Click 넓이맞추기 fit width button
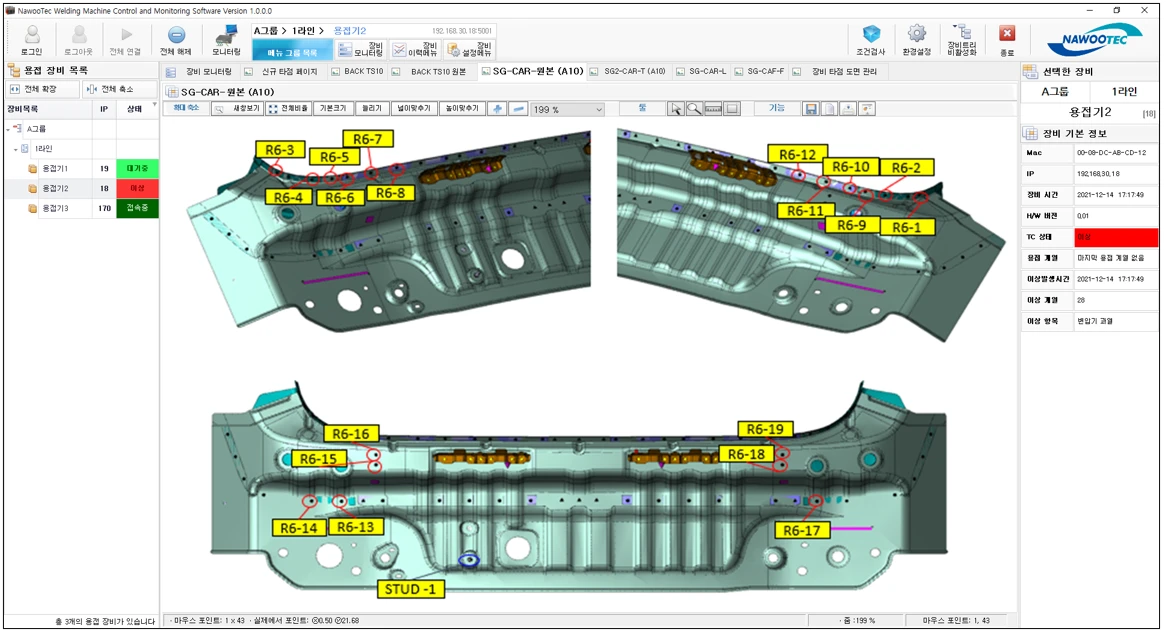This screenshot has height=630, width=1166. 414,109
